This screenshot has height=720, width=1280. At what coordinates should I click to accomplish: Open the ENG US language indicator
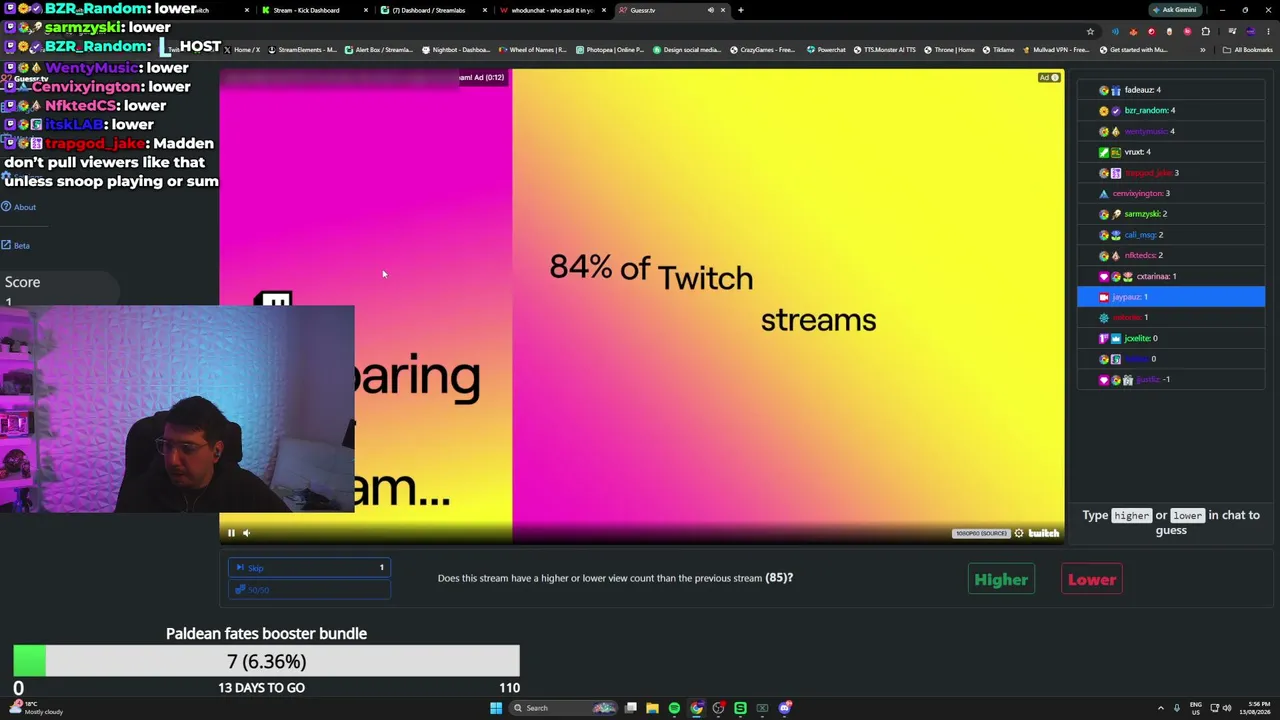point(1195,708)
